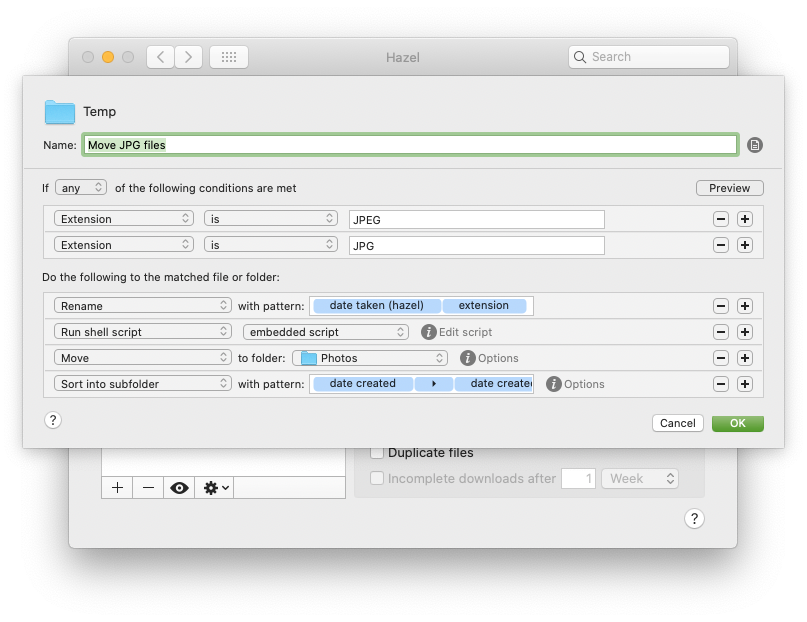Open the notes icon beside Name field
Screen dimensions: 807x622
755,145
